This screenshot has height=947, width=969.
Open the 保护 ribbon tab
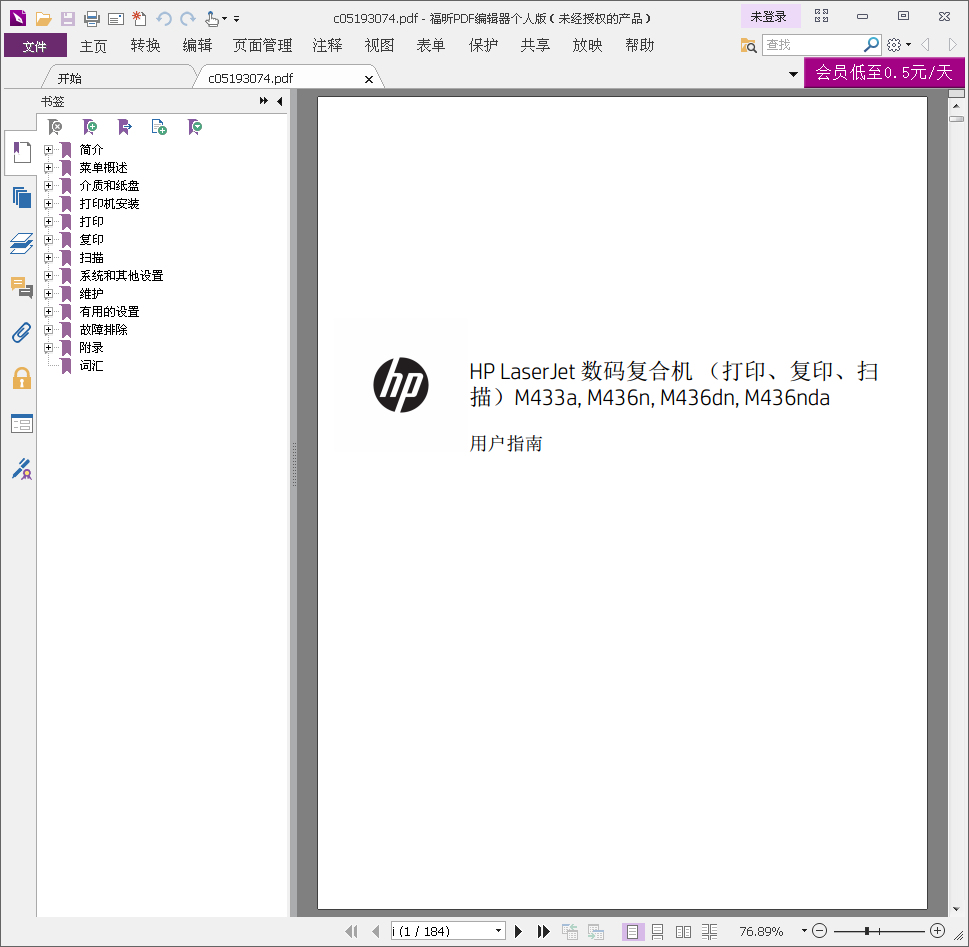[483, 46]
